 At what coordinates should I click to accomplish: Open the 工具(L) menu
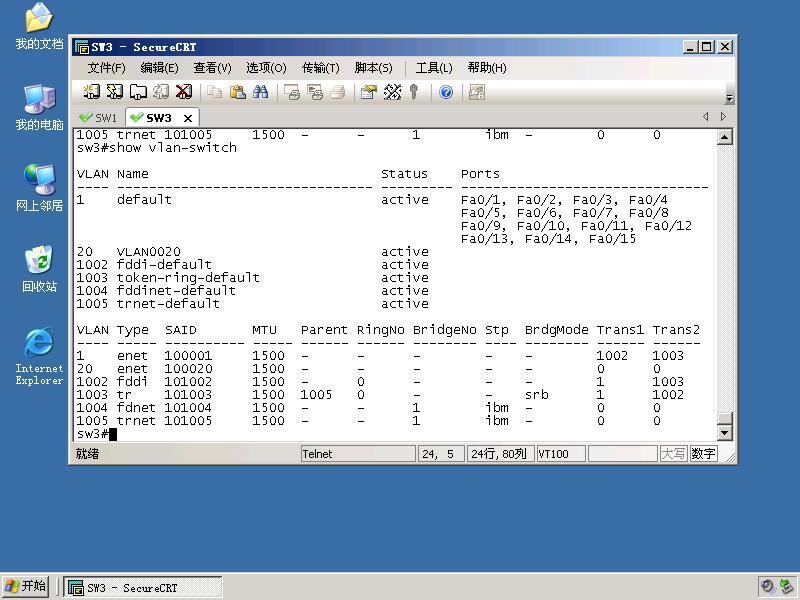[434, 68]
